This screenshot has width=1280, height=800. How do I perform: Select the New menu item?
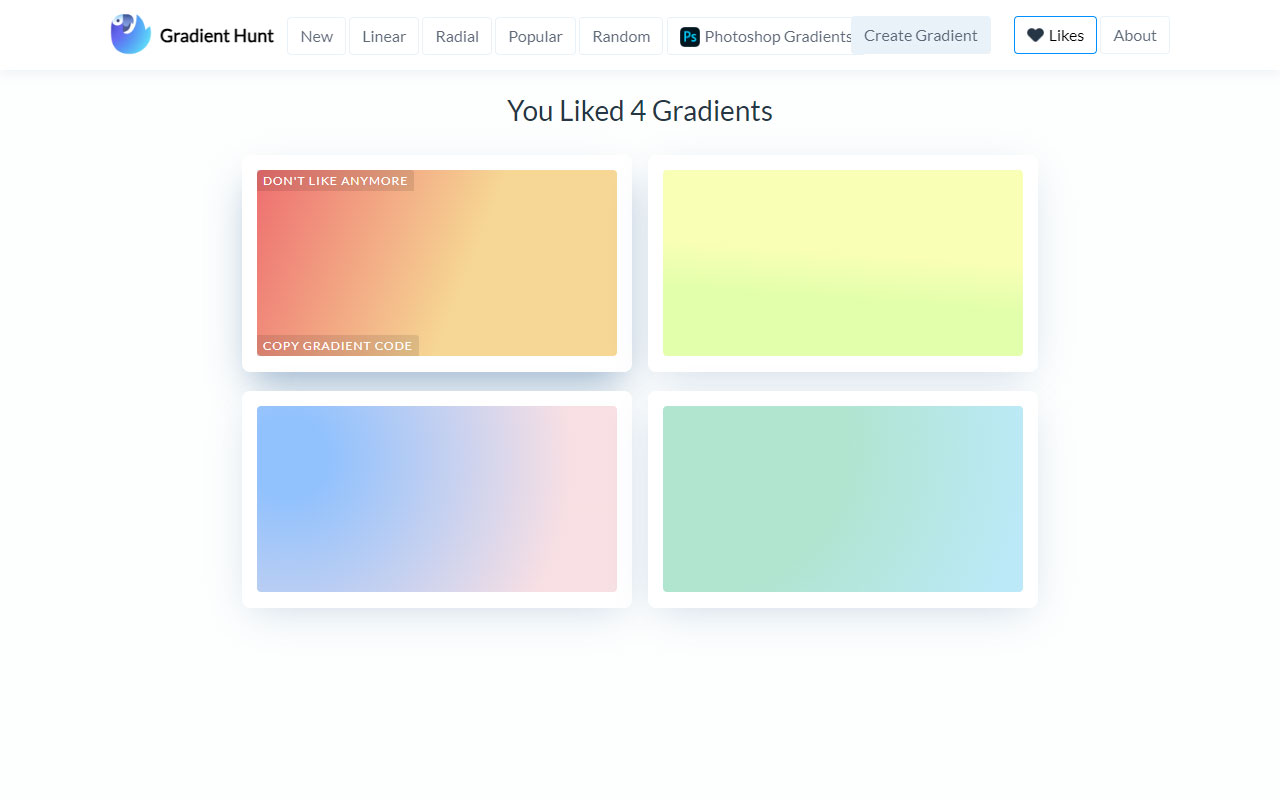(316, 35)
